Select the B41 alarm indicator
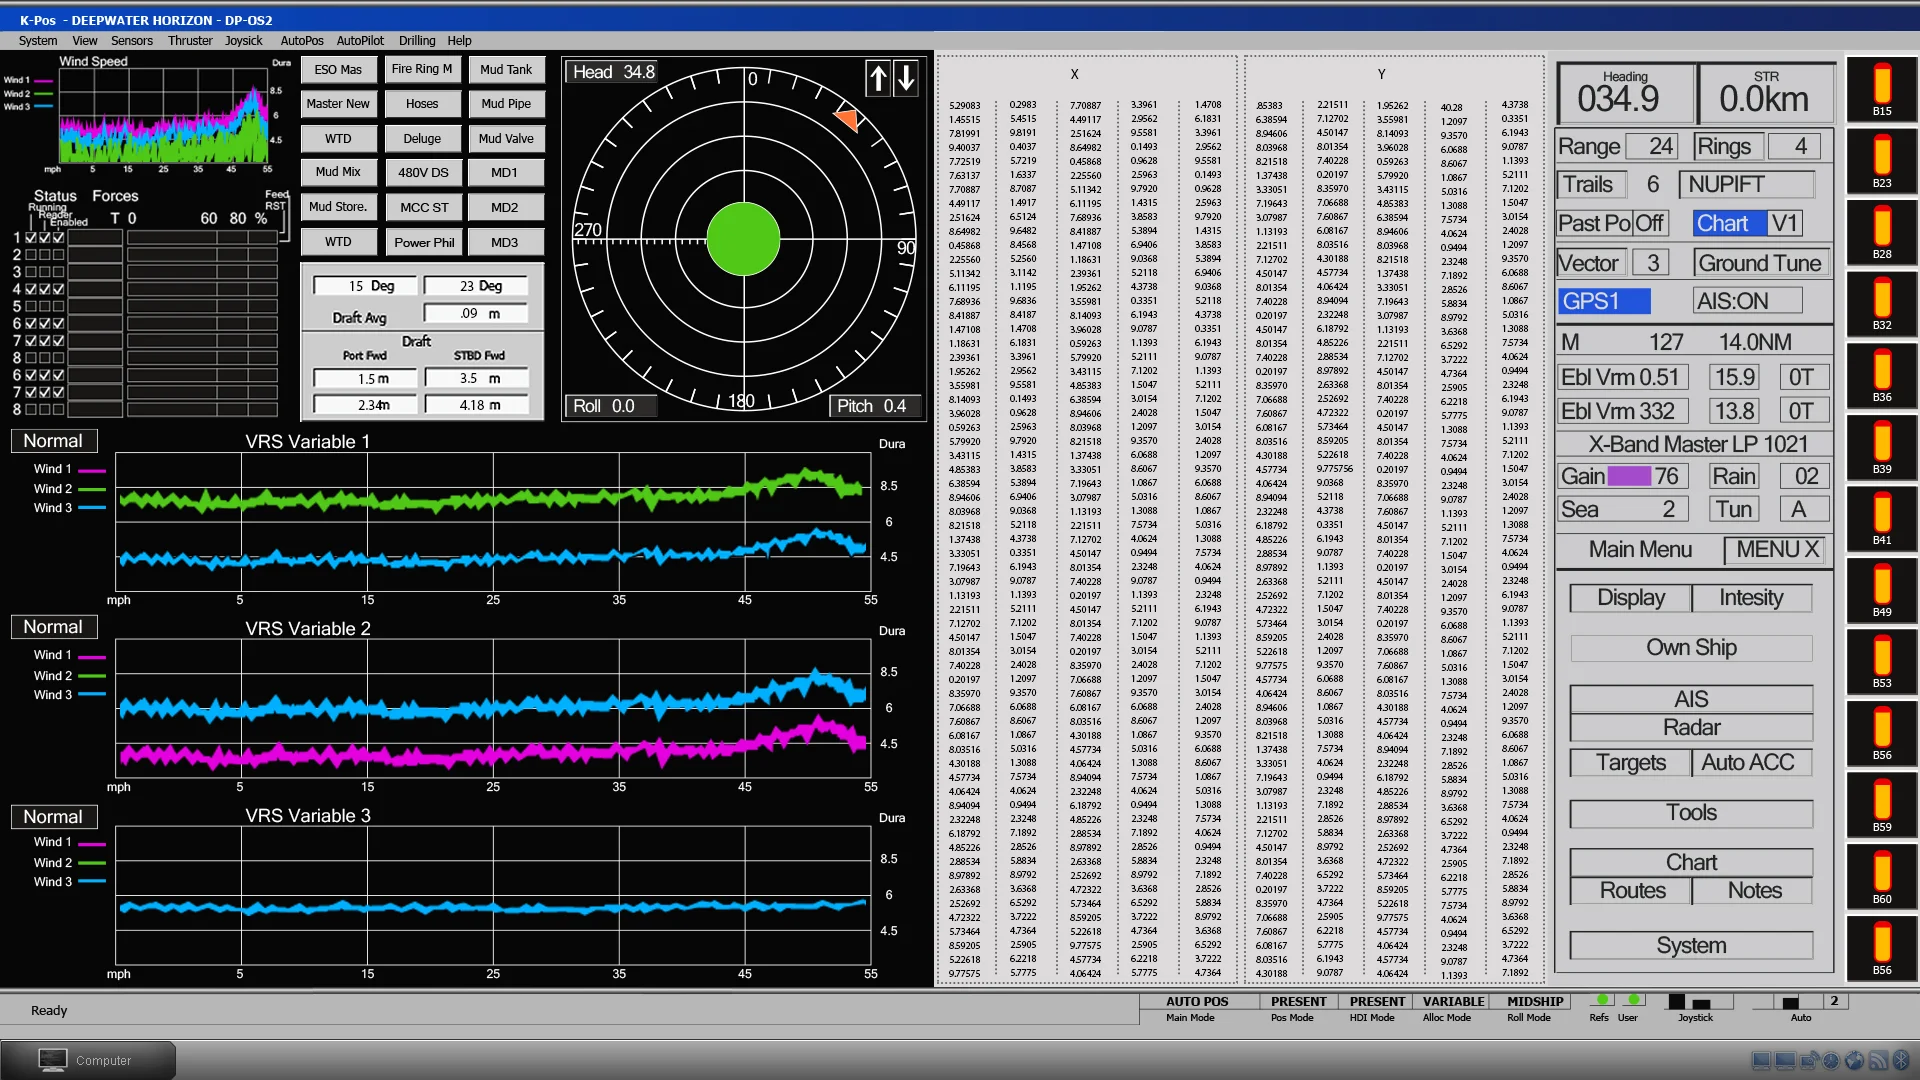Image resolution: width=1920 pixels, height=1080 pixels. click(1882, 518)
